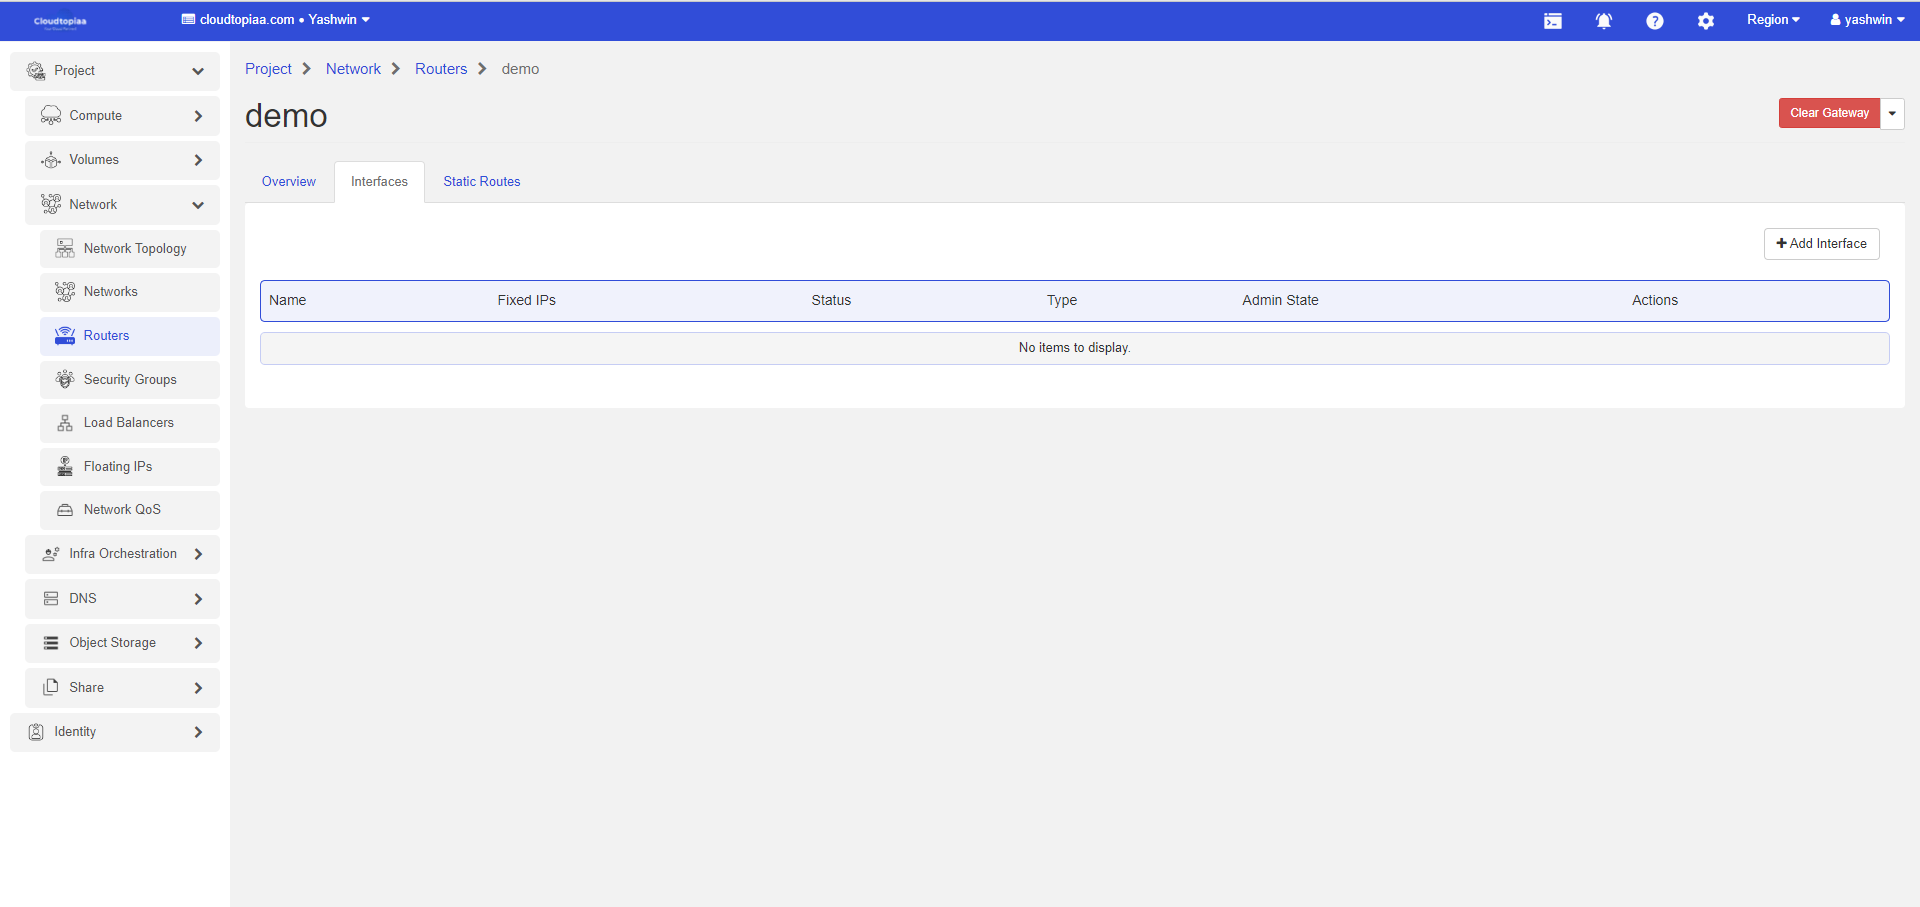Screen dimensions: 1920x907
Task: Open the settings gear icon
Action: 1705,21
